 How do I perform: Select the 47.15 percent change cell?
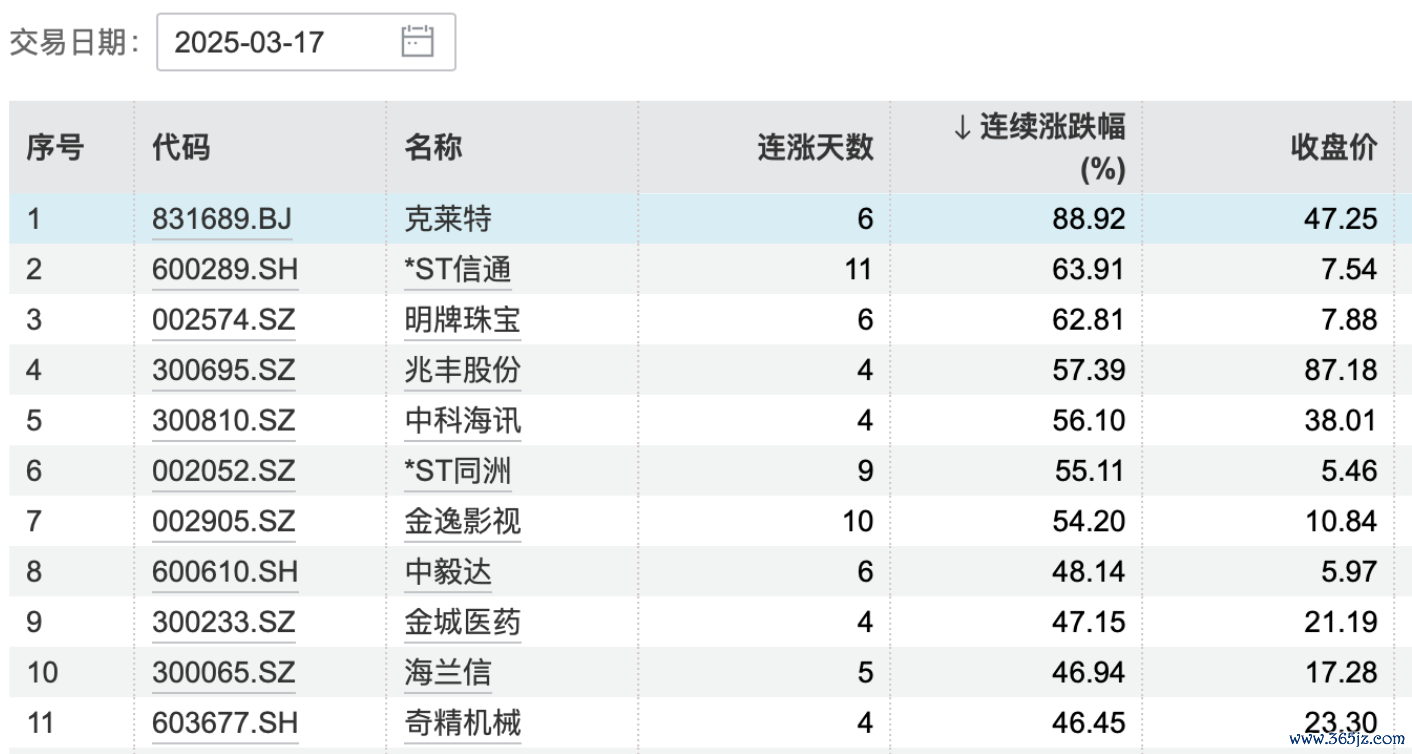coord(1090,622)
